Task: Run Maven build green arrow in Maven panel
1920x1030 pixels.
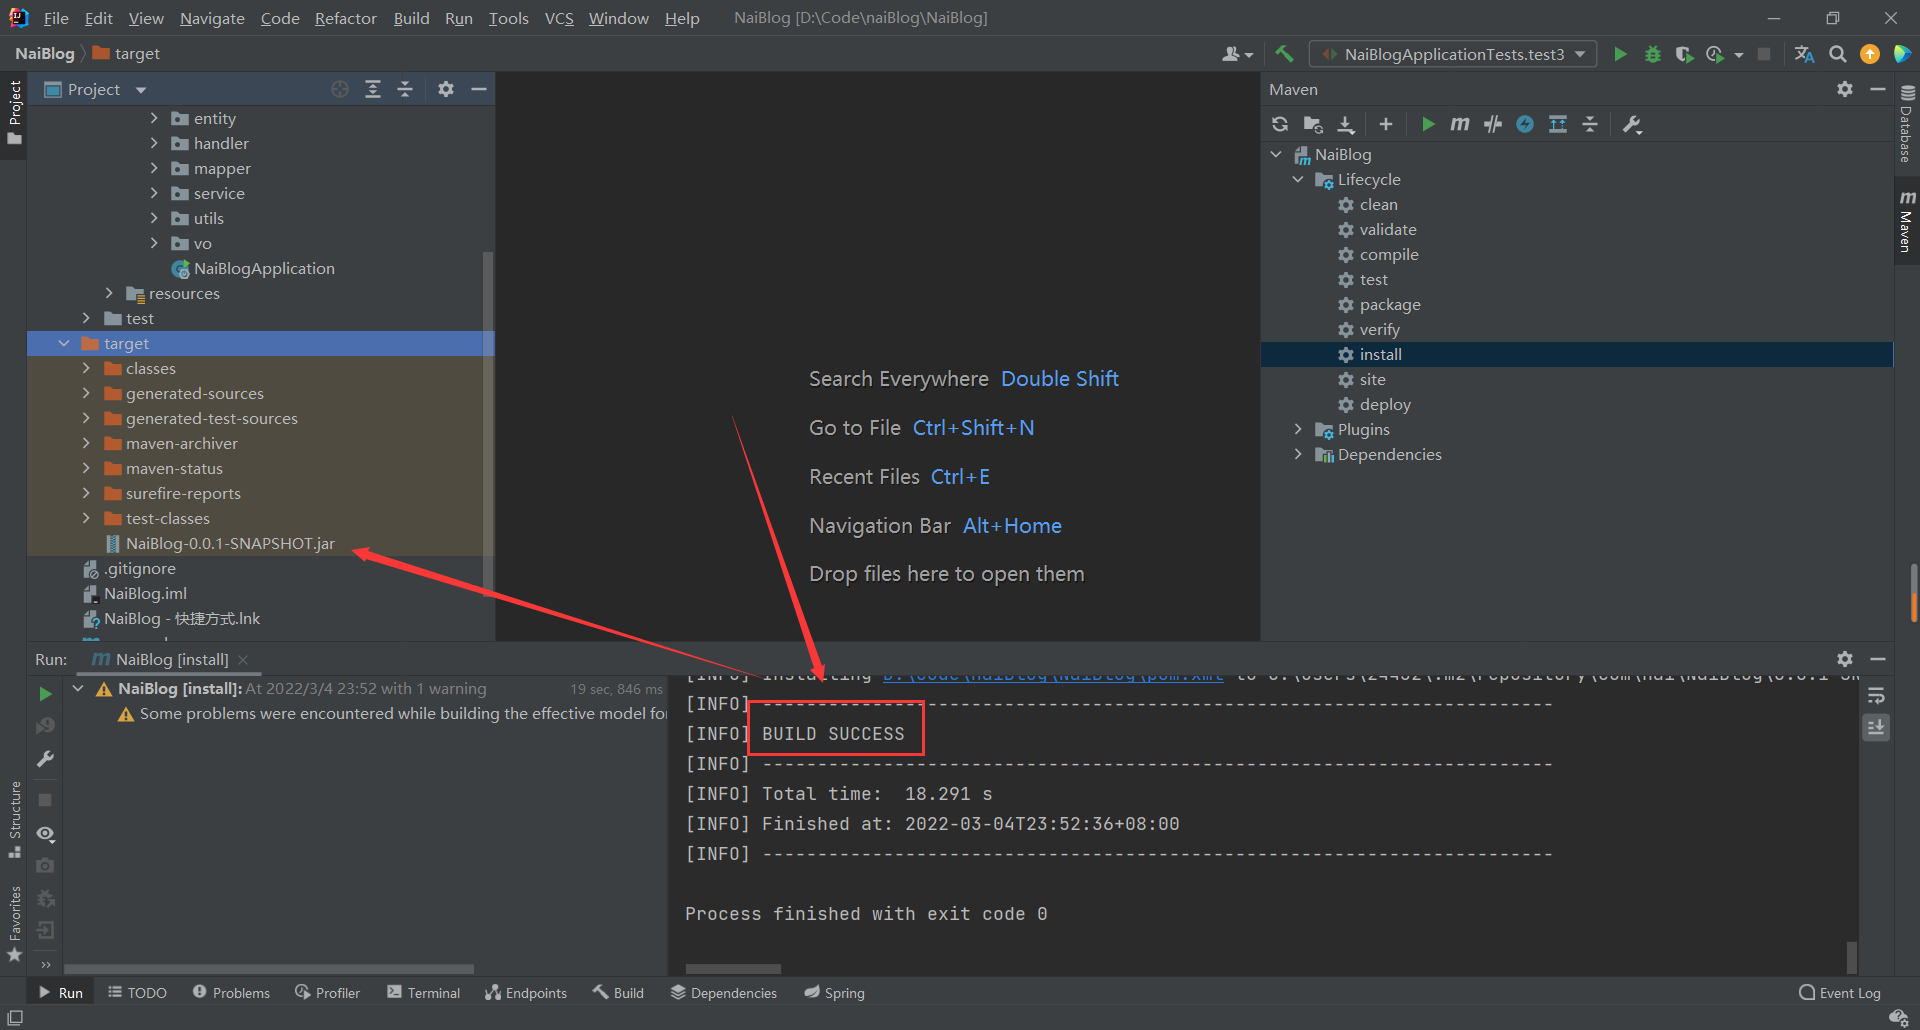Action: 1428,124
